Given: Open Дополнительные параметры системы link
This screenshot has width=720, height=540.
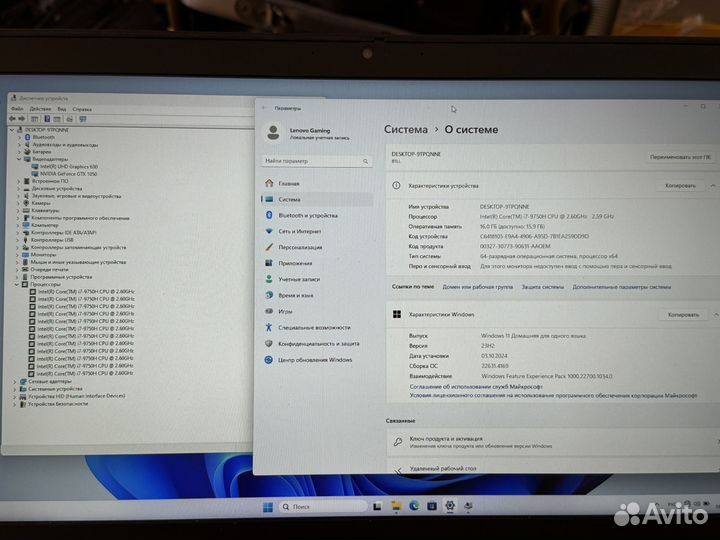Looking at the screenshot, I should 621,287.
